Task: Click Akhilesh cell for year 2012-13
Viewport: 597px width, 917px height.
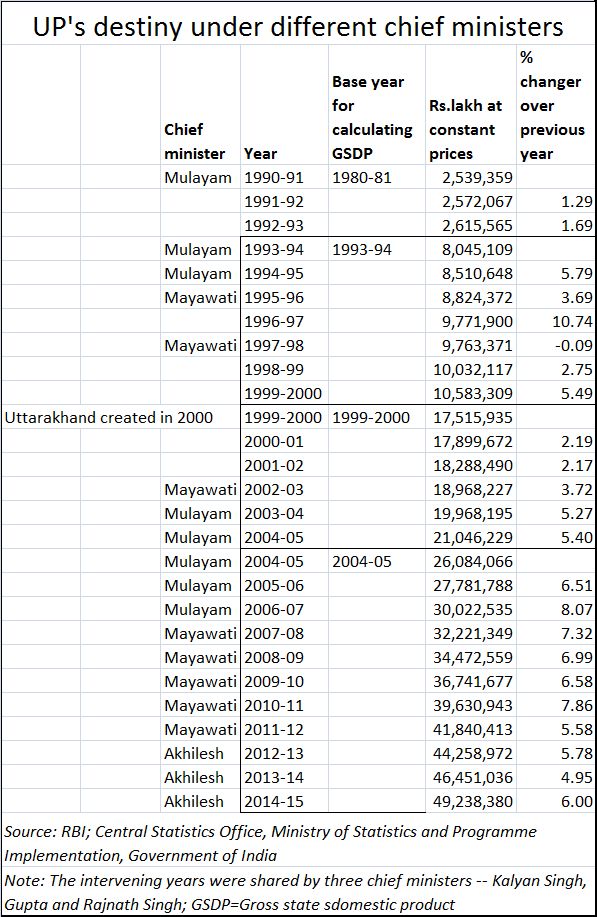Action: click(x=194, y=753)
